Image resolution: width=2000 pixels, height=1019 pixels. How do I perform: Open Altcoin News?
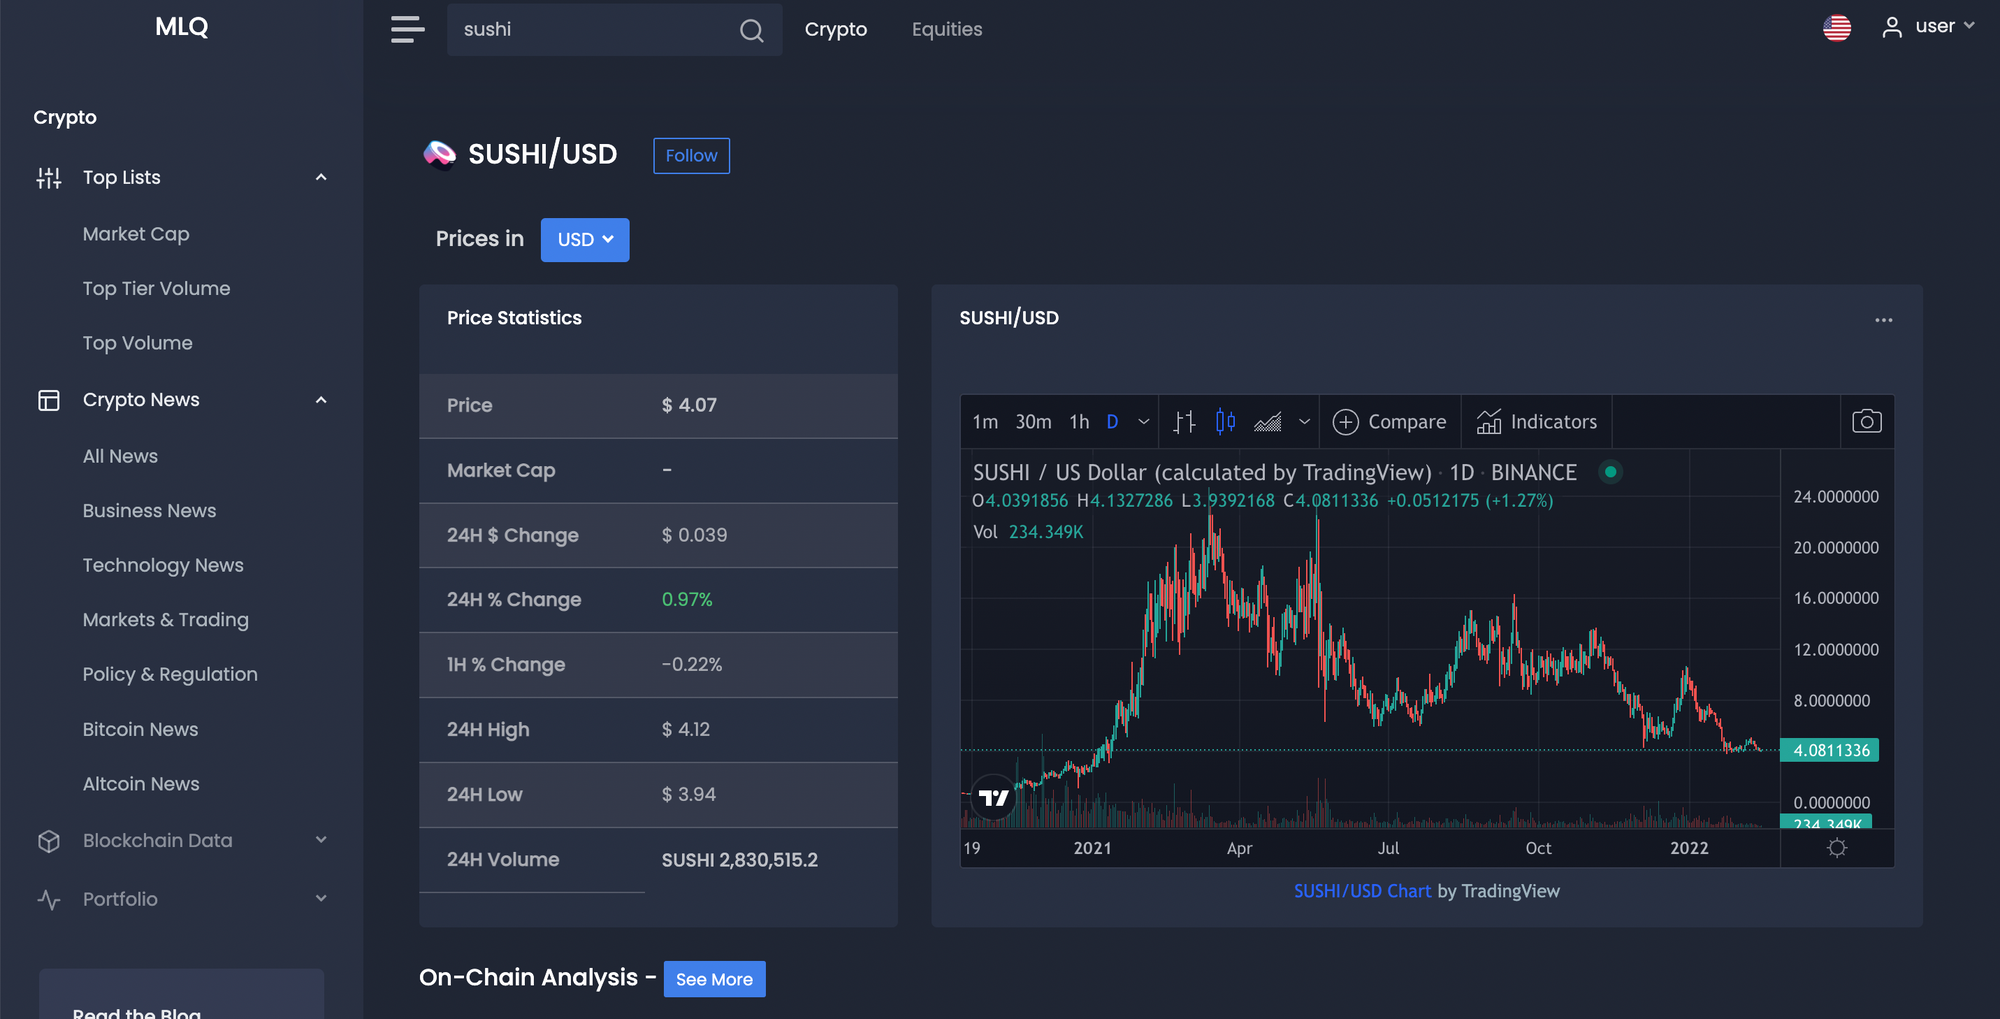click(141, 784)
